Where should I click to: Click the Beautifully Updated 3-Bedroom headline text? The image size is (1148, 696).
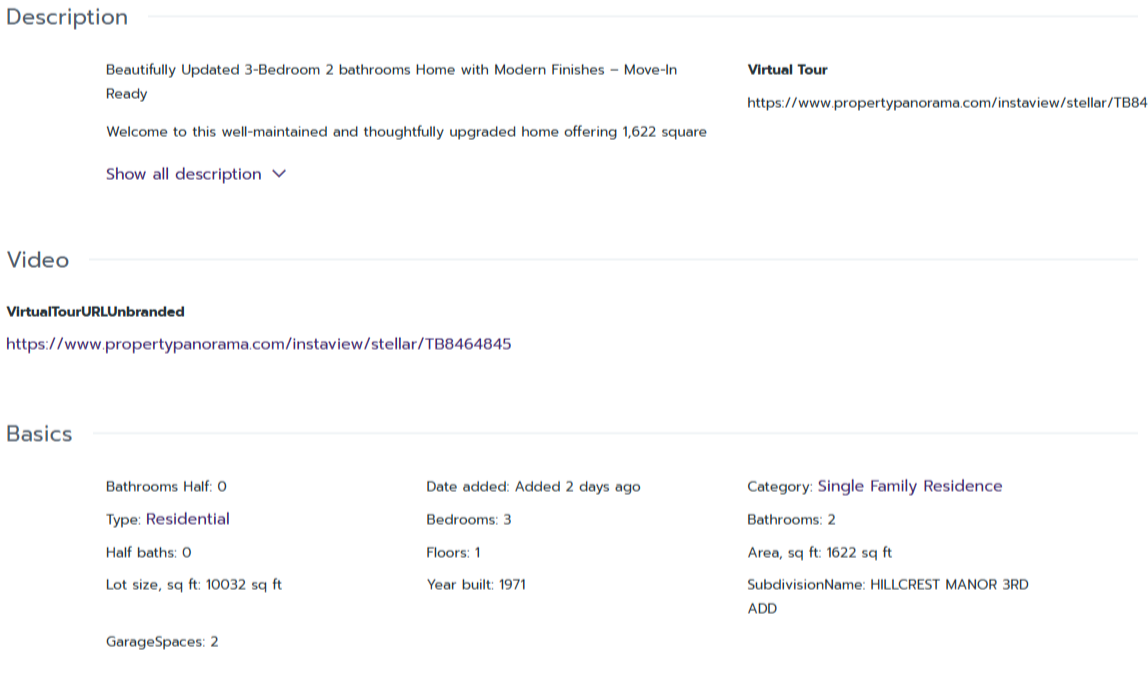tap(391, 71)
